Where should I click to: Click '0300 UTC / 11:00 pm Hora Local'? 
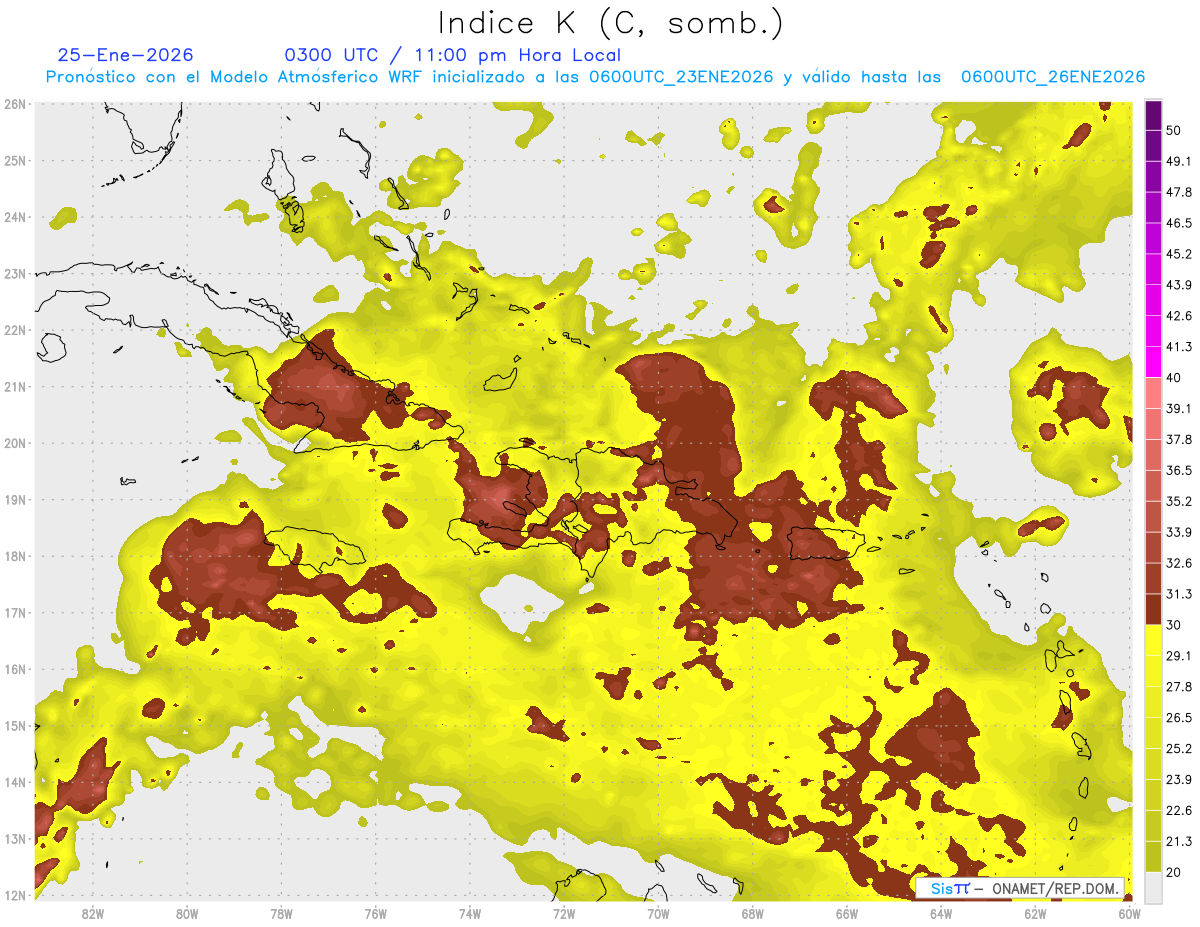[453, 55]
